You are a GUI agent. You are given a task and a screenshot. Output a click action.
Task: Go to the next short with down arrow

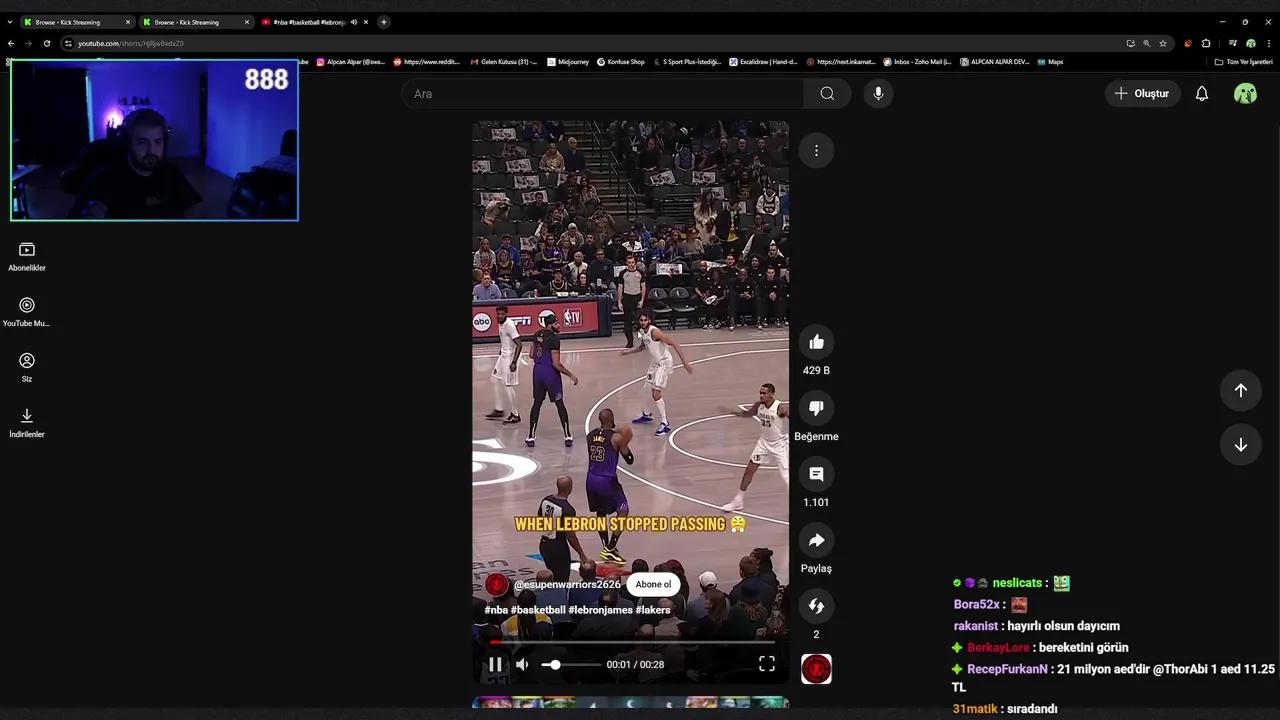click(1240, 445)
